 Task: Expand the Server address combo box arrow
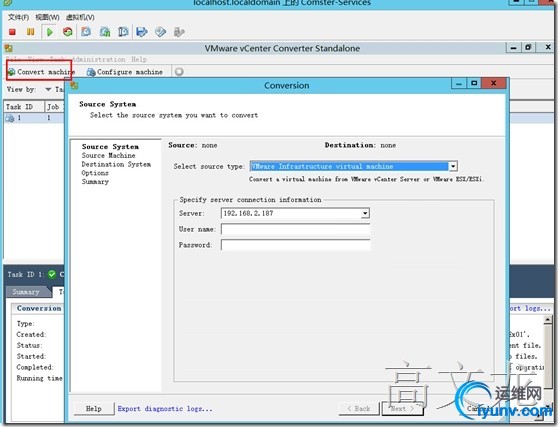[x=365, y=213]
